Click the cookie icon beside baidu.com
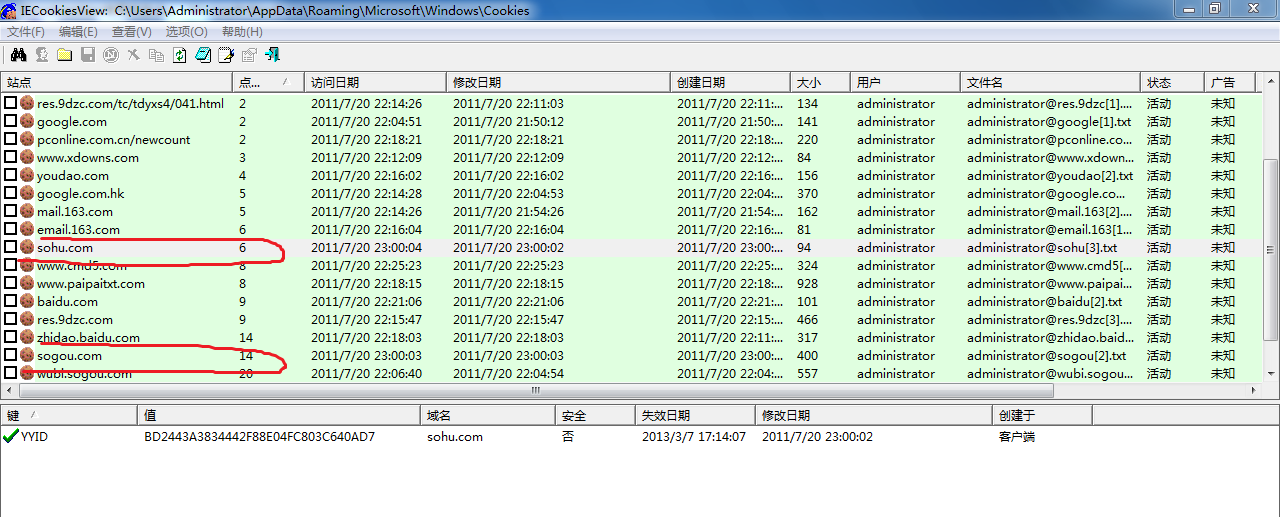 click(x=27, y=301)
